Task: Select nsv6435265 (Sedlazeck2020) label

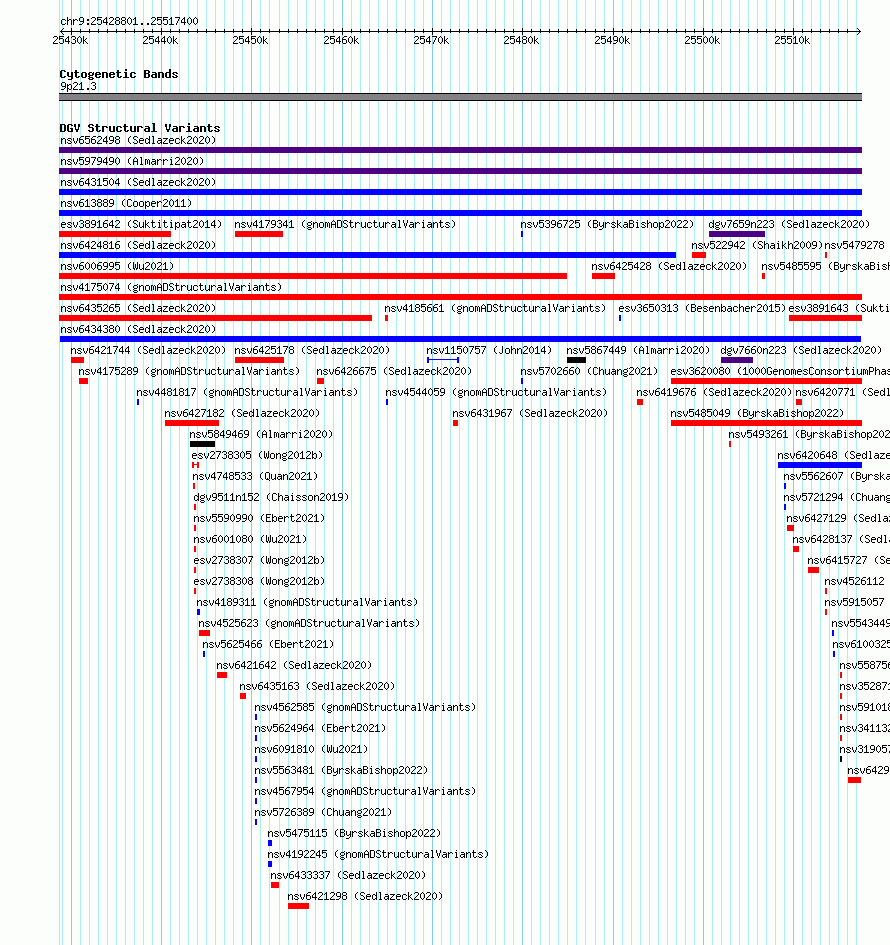Action: click(x=138, y=309)
